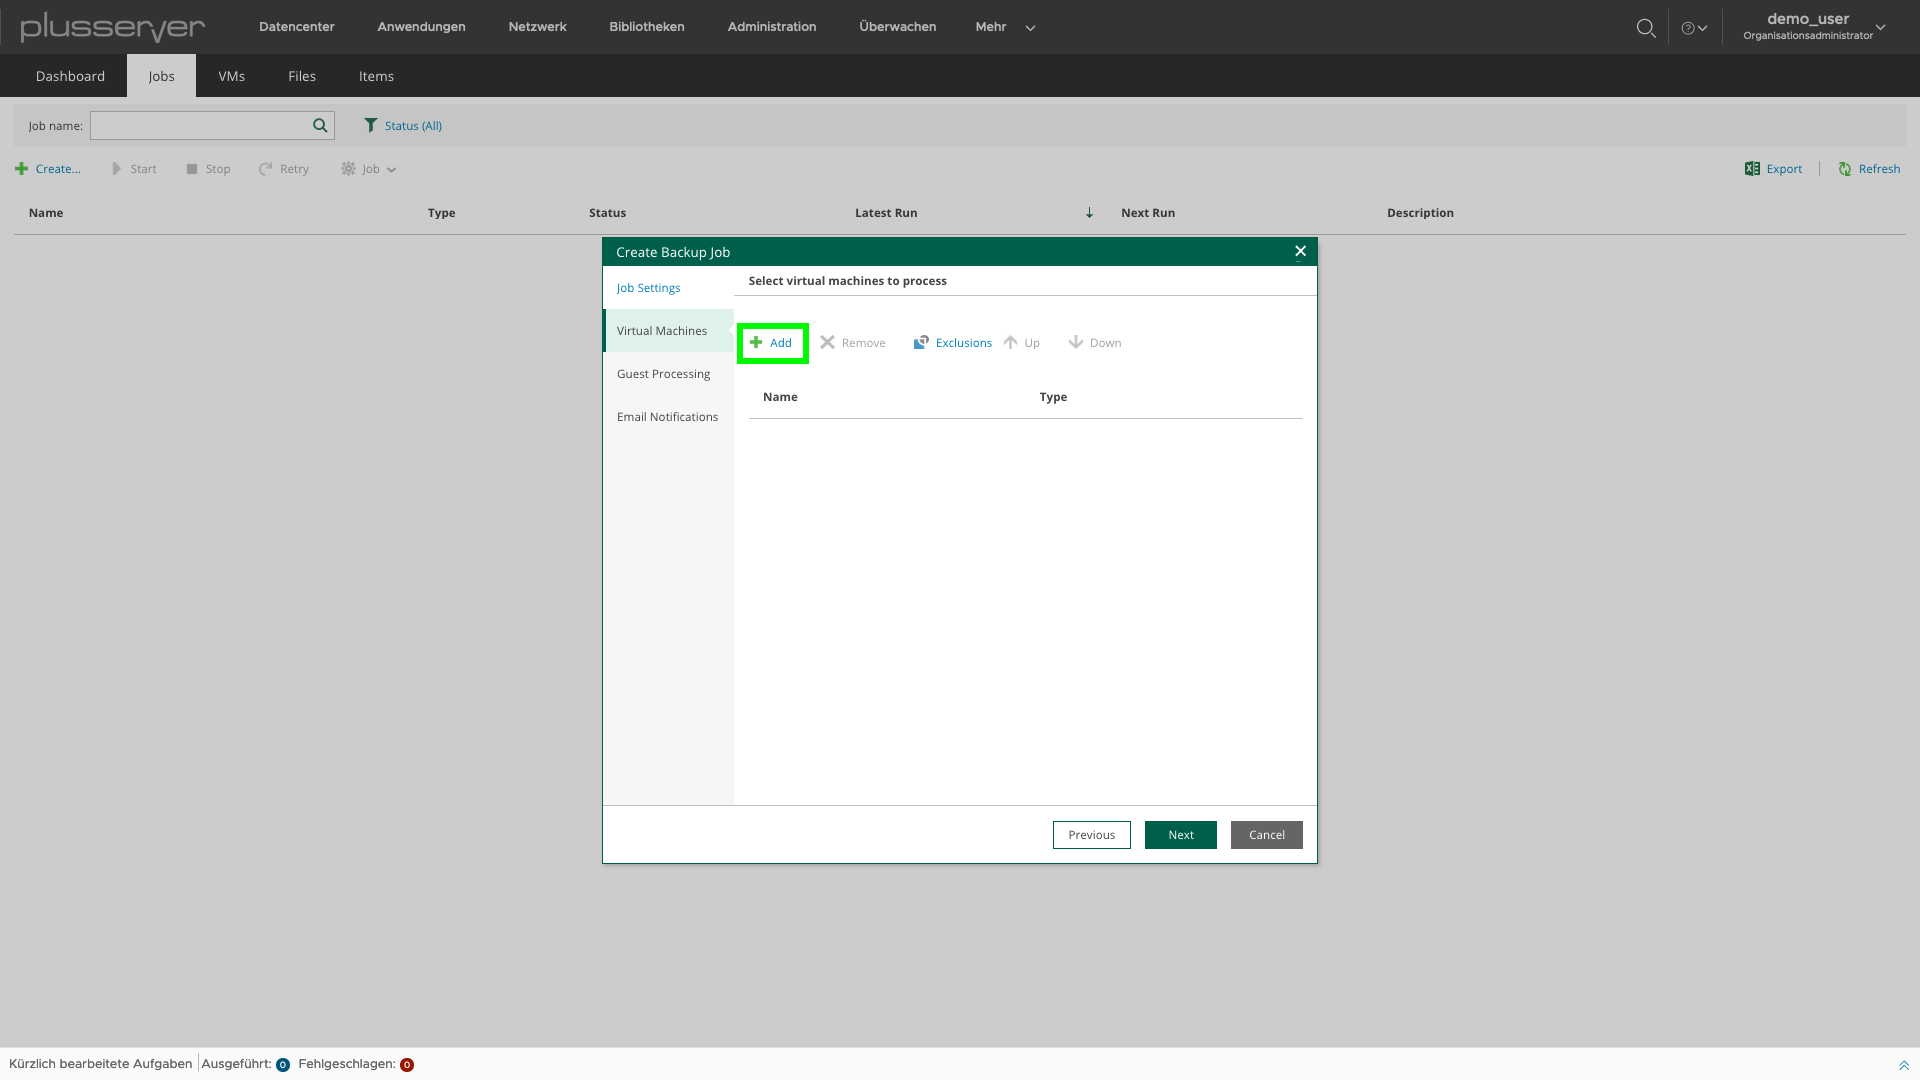Sort dialog list by Type column

click(x=1053, y=397)
